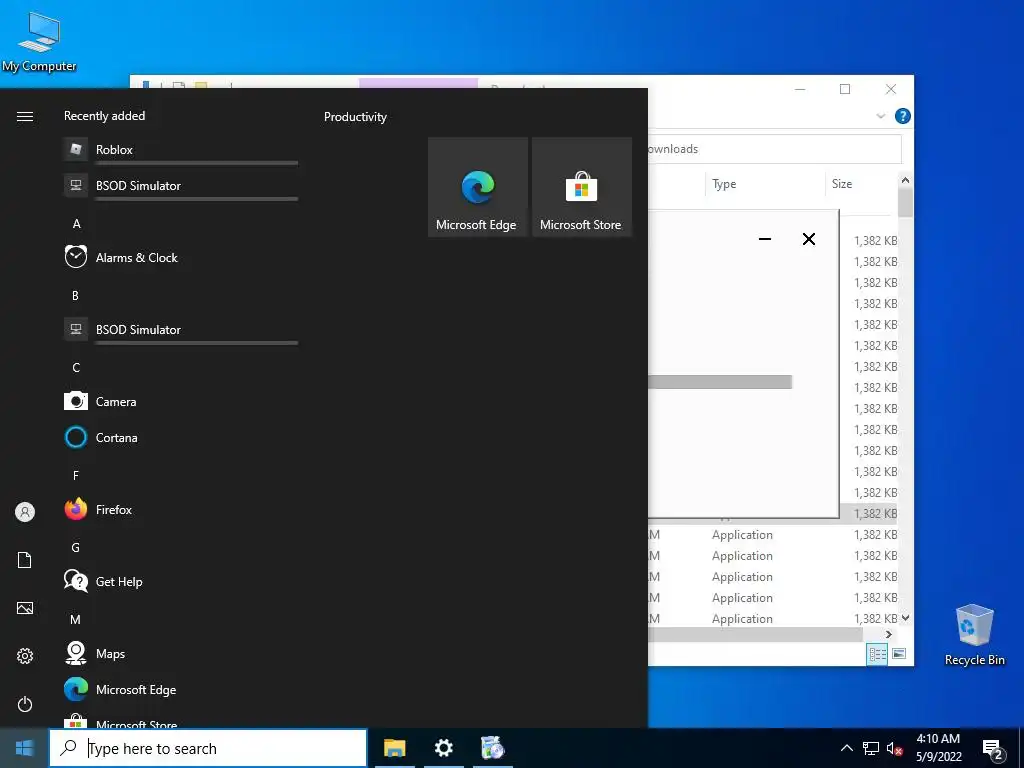Click the installer icon on taskbar
The height and width of the screenshot is (768, 1024).
(x=492, y=748)
